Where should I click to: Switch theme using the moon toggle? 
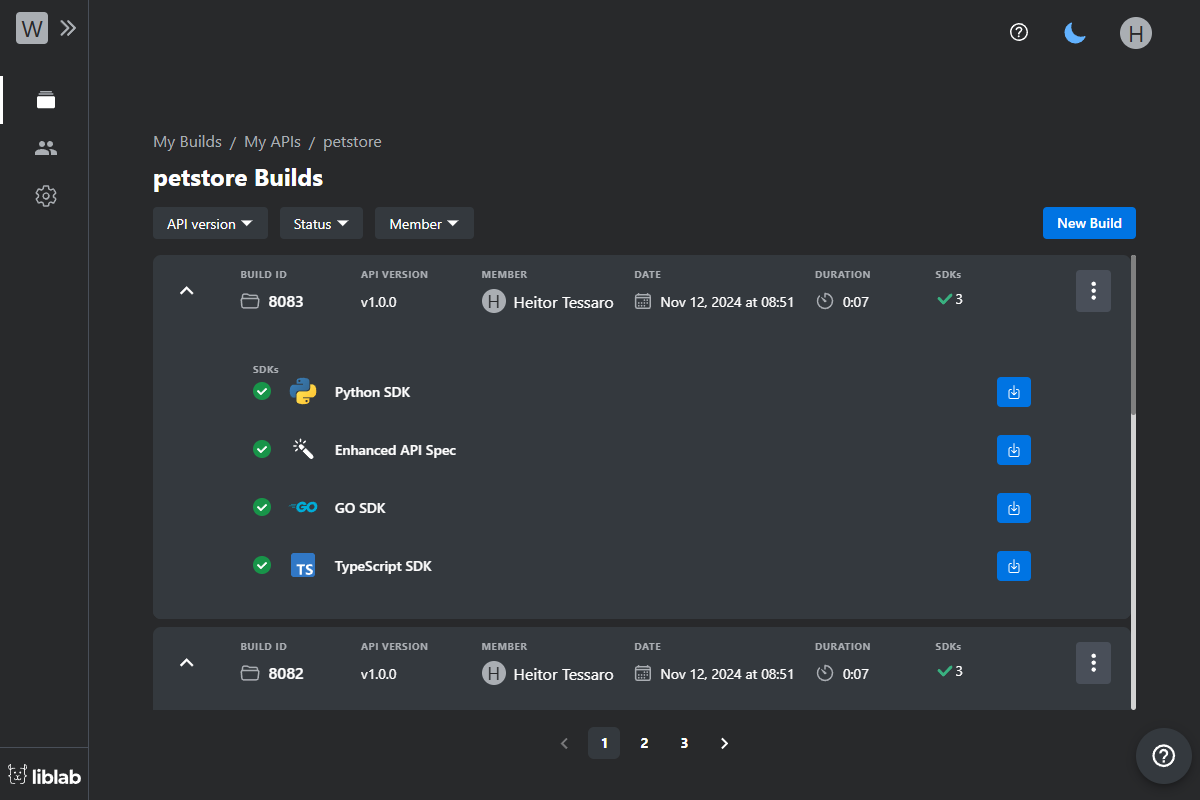pyautogui.click(x=1074, y=33)
